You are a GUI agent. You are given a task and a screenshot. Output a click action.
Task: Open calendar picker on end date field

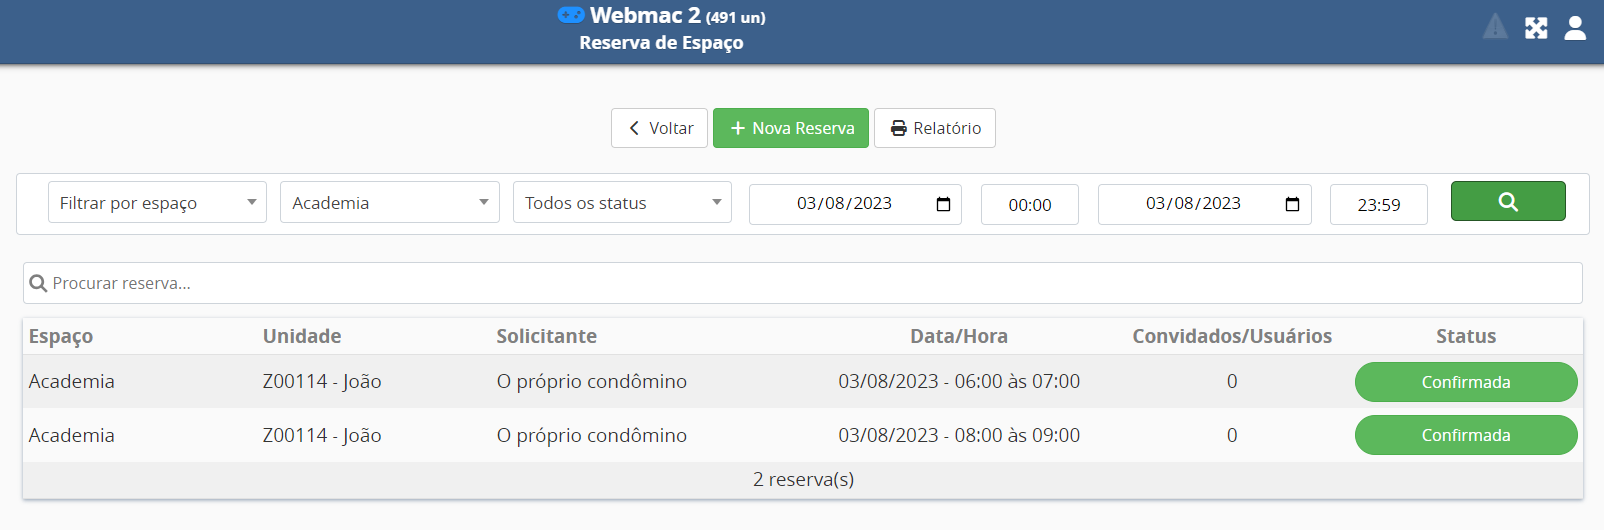pos(1292,204)
